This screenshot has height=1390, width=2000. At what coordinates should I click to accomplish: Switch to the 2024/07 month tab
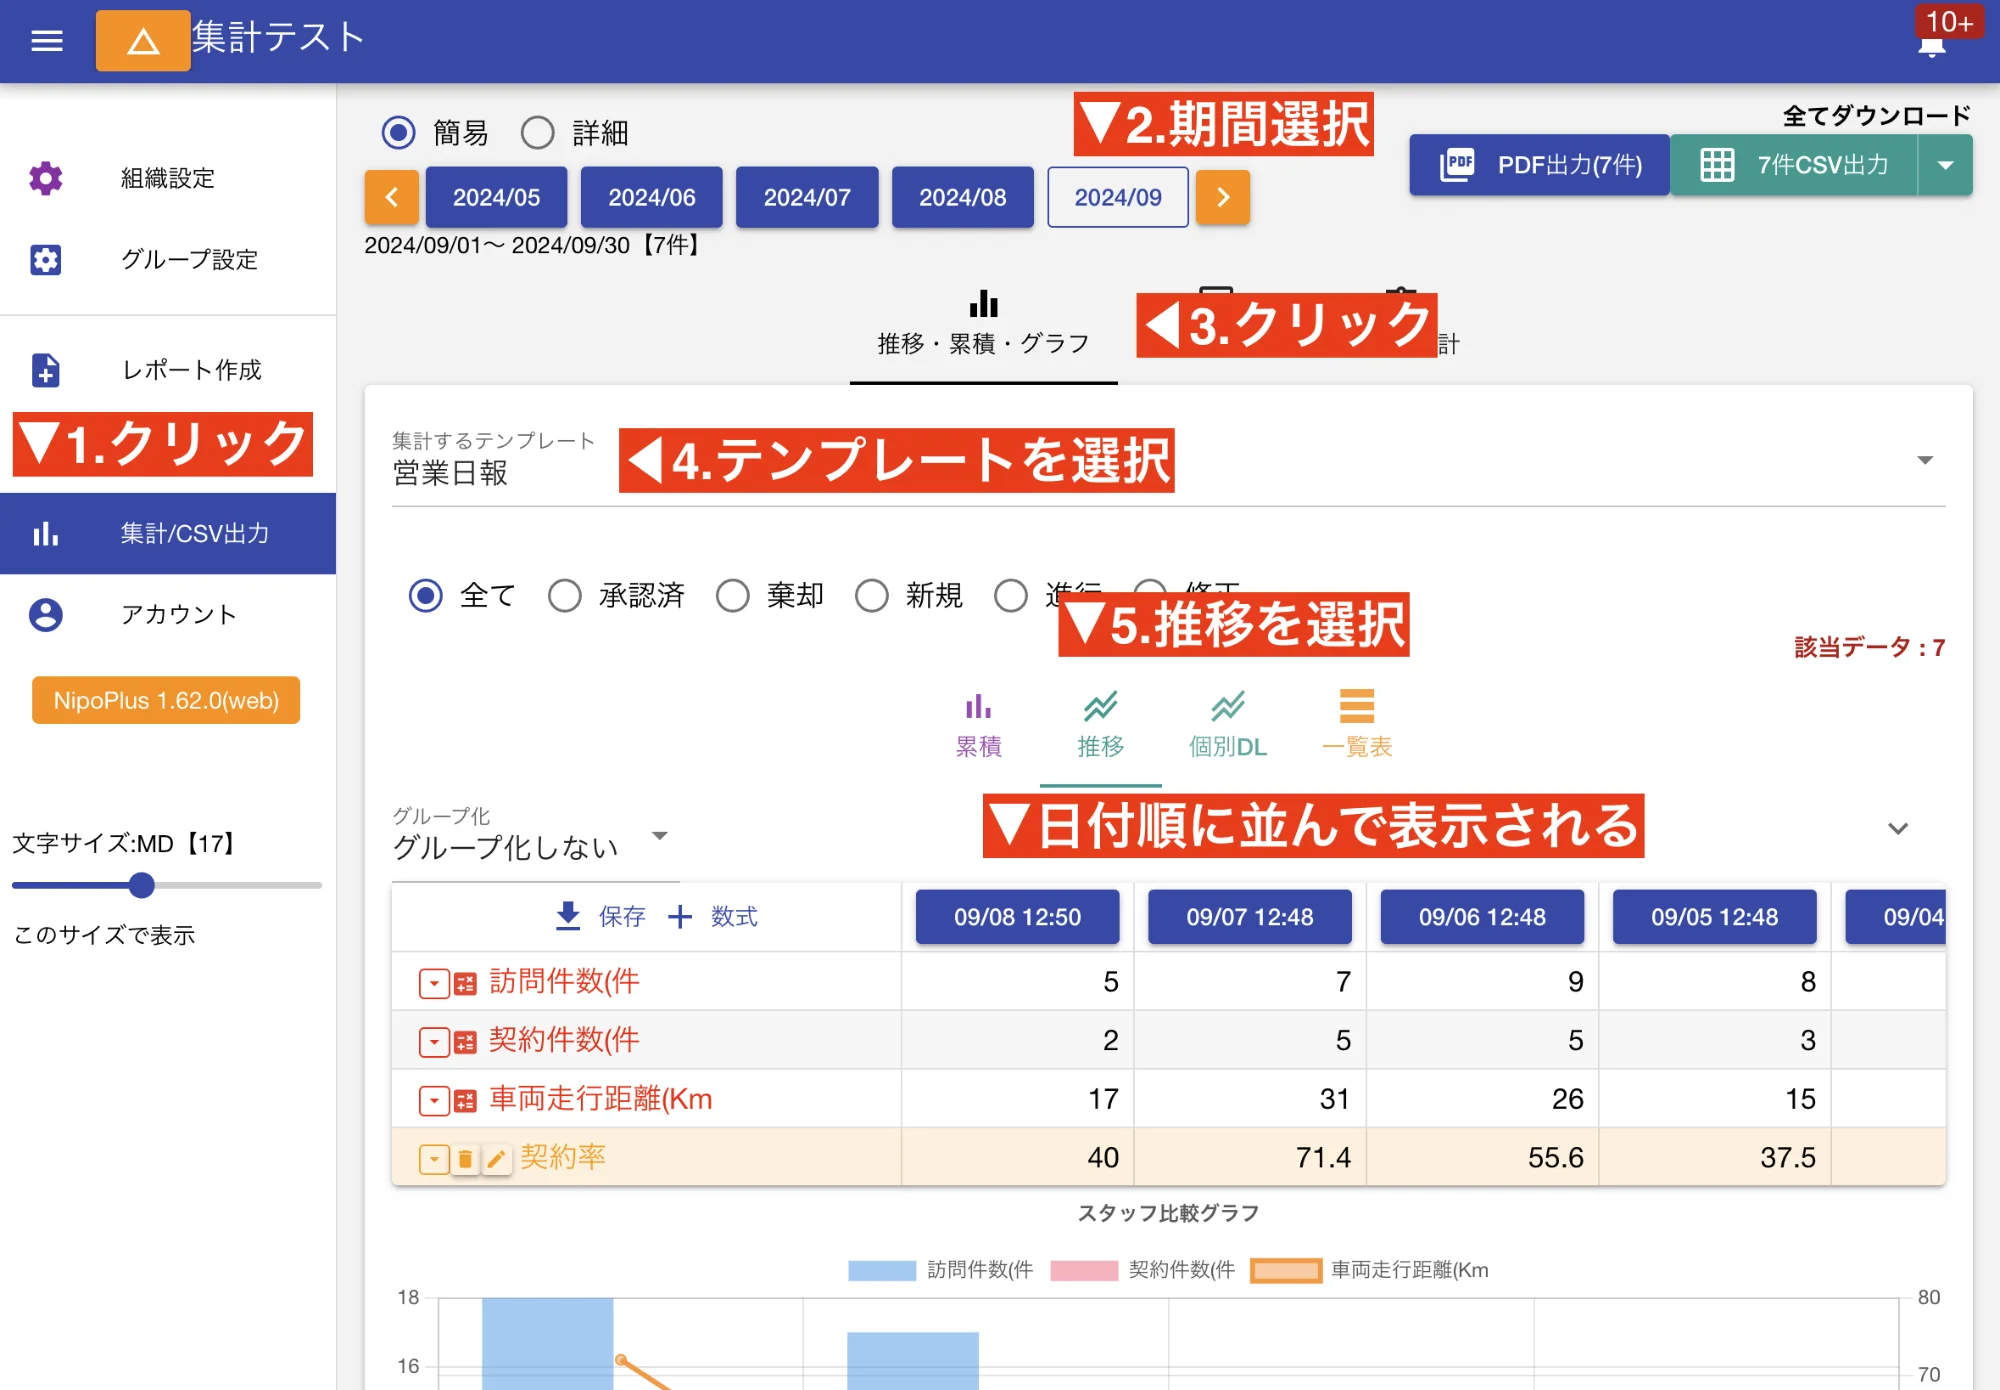click(806, 197)
